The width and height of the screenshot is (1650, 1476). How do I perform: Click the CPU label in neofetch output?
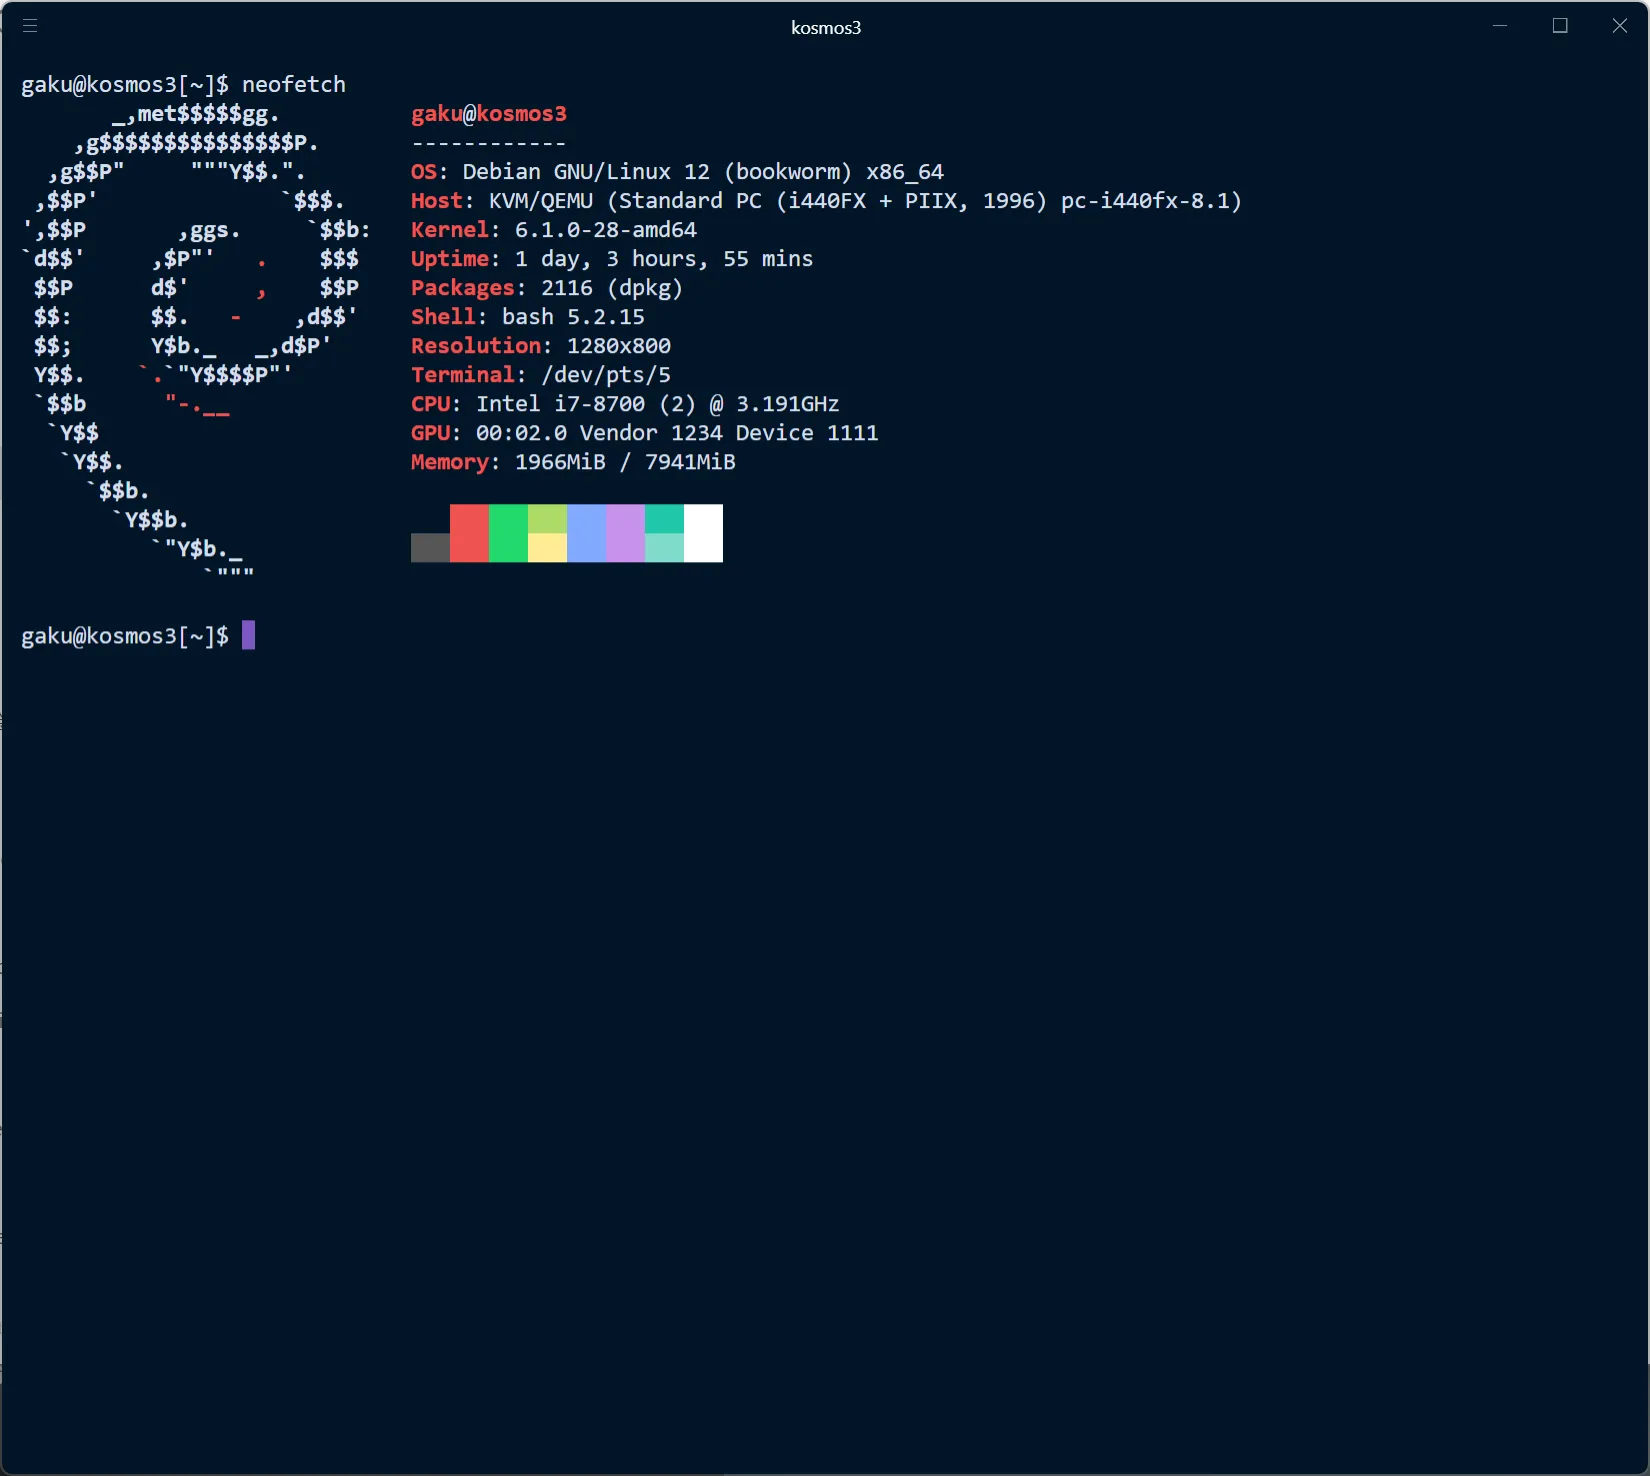430,404
